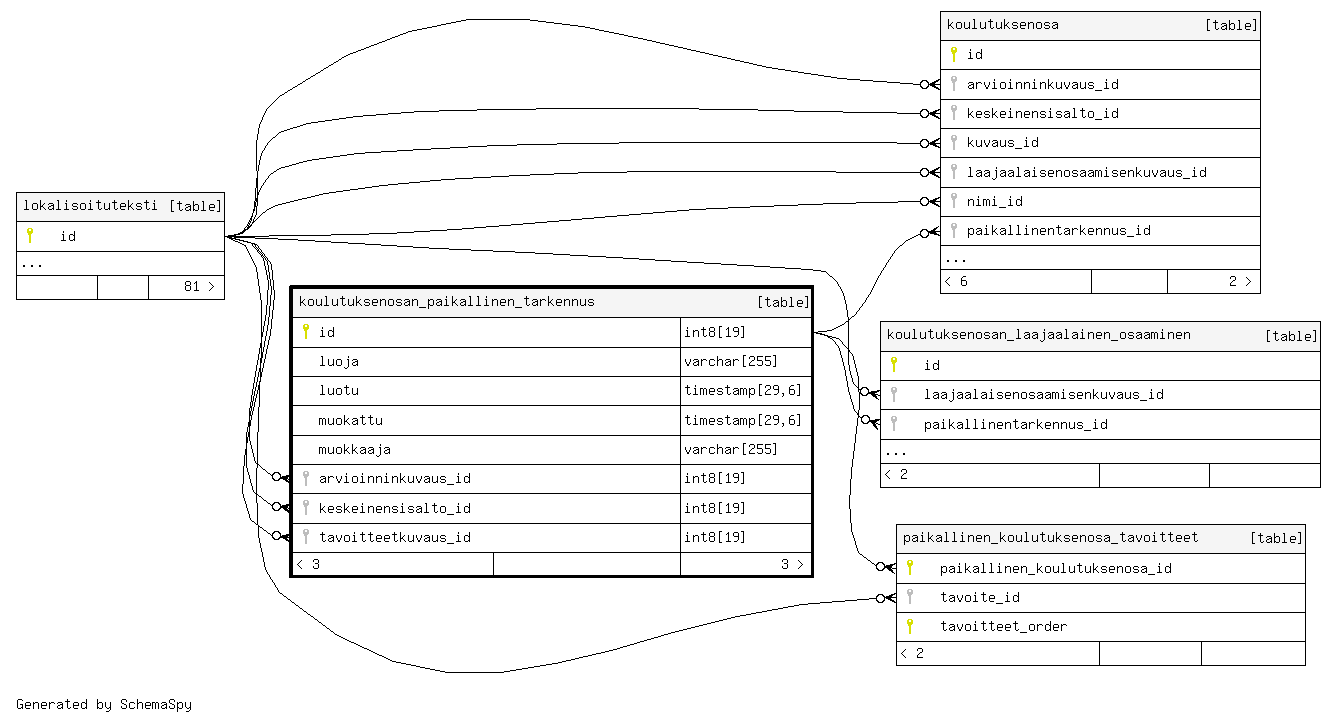
Task: Expand the '...' row in koulutuksenosa table
Action: click(956, 258)
